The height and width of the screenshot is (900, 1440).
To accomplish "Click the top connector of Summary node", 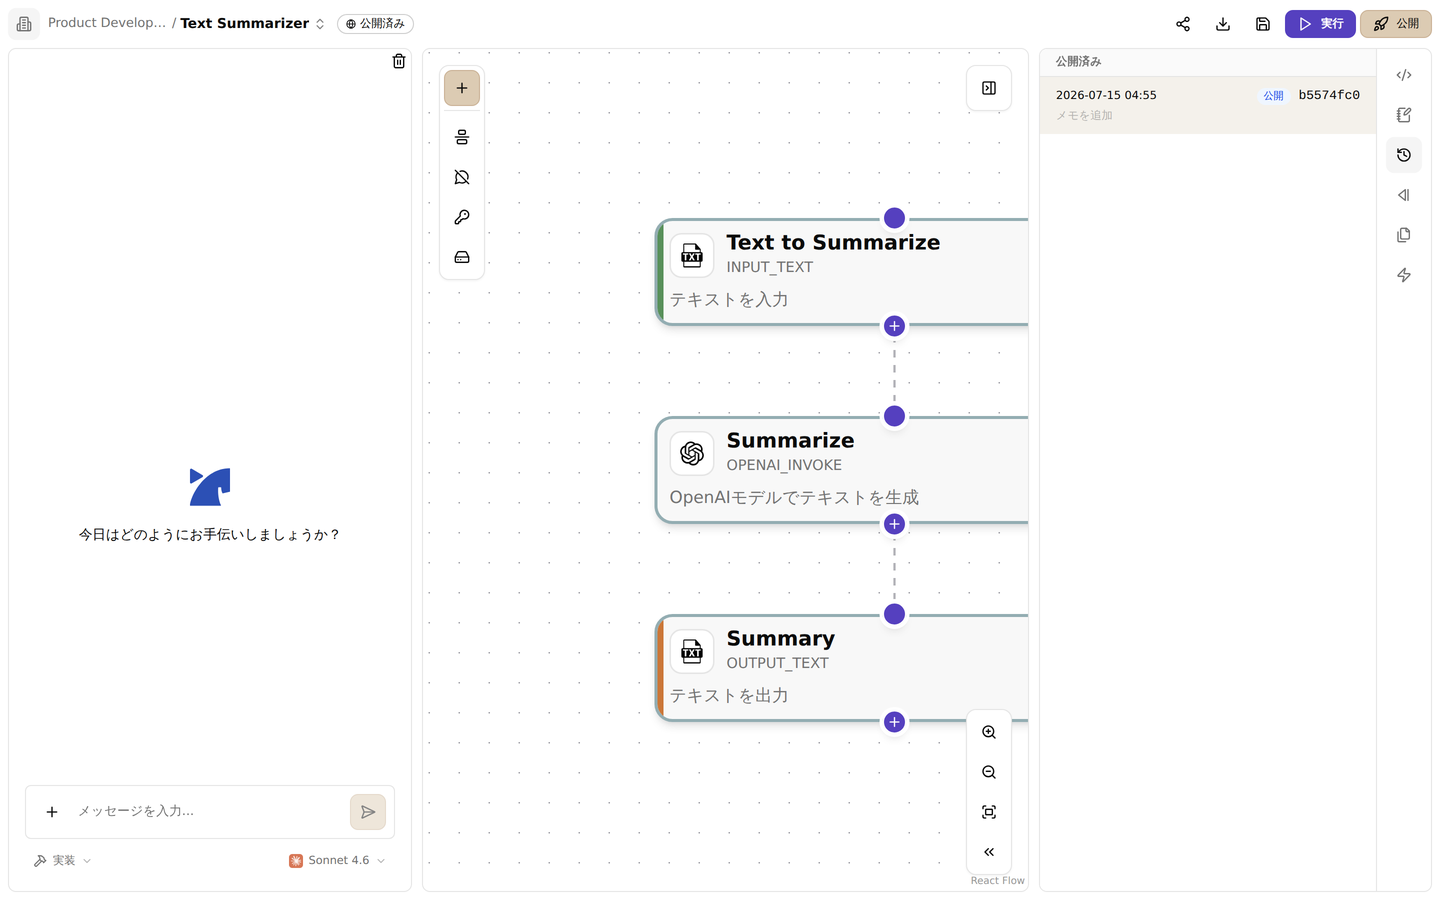I will [894, 614].
